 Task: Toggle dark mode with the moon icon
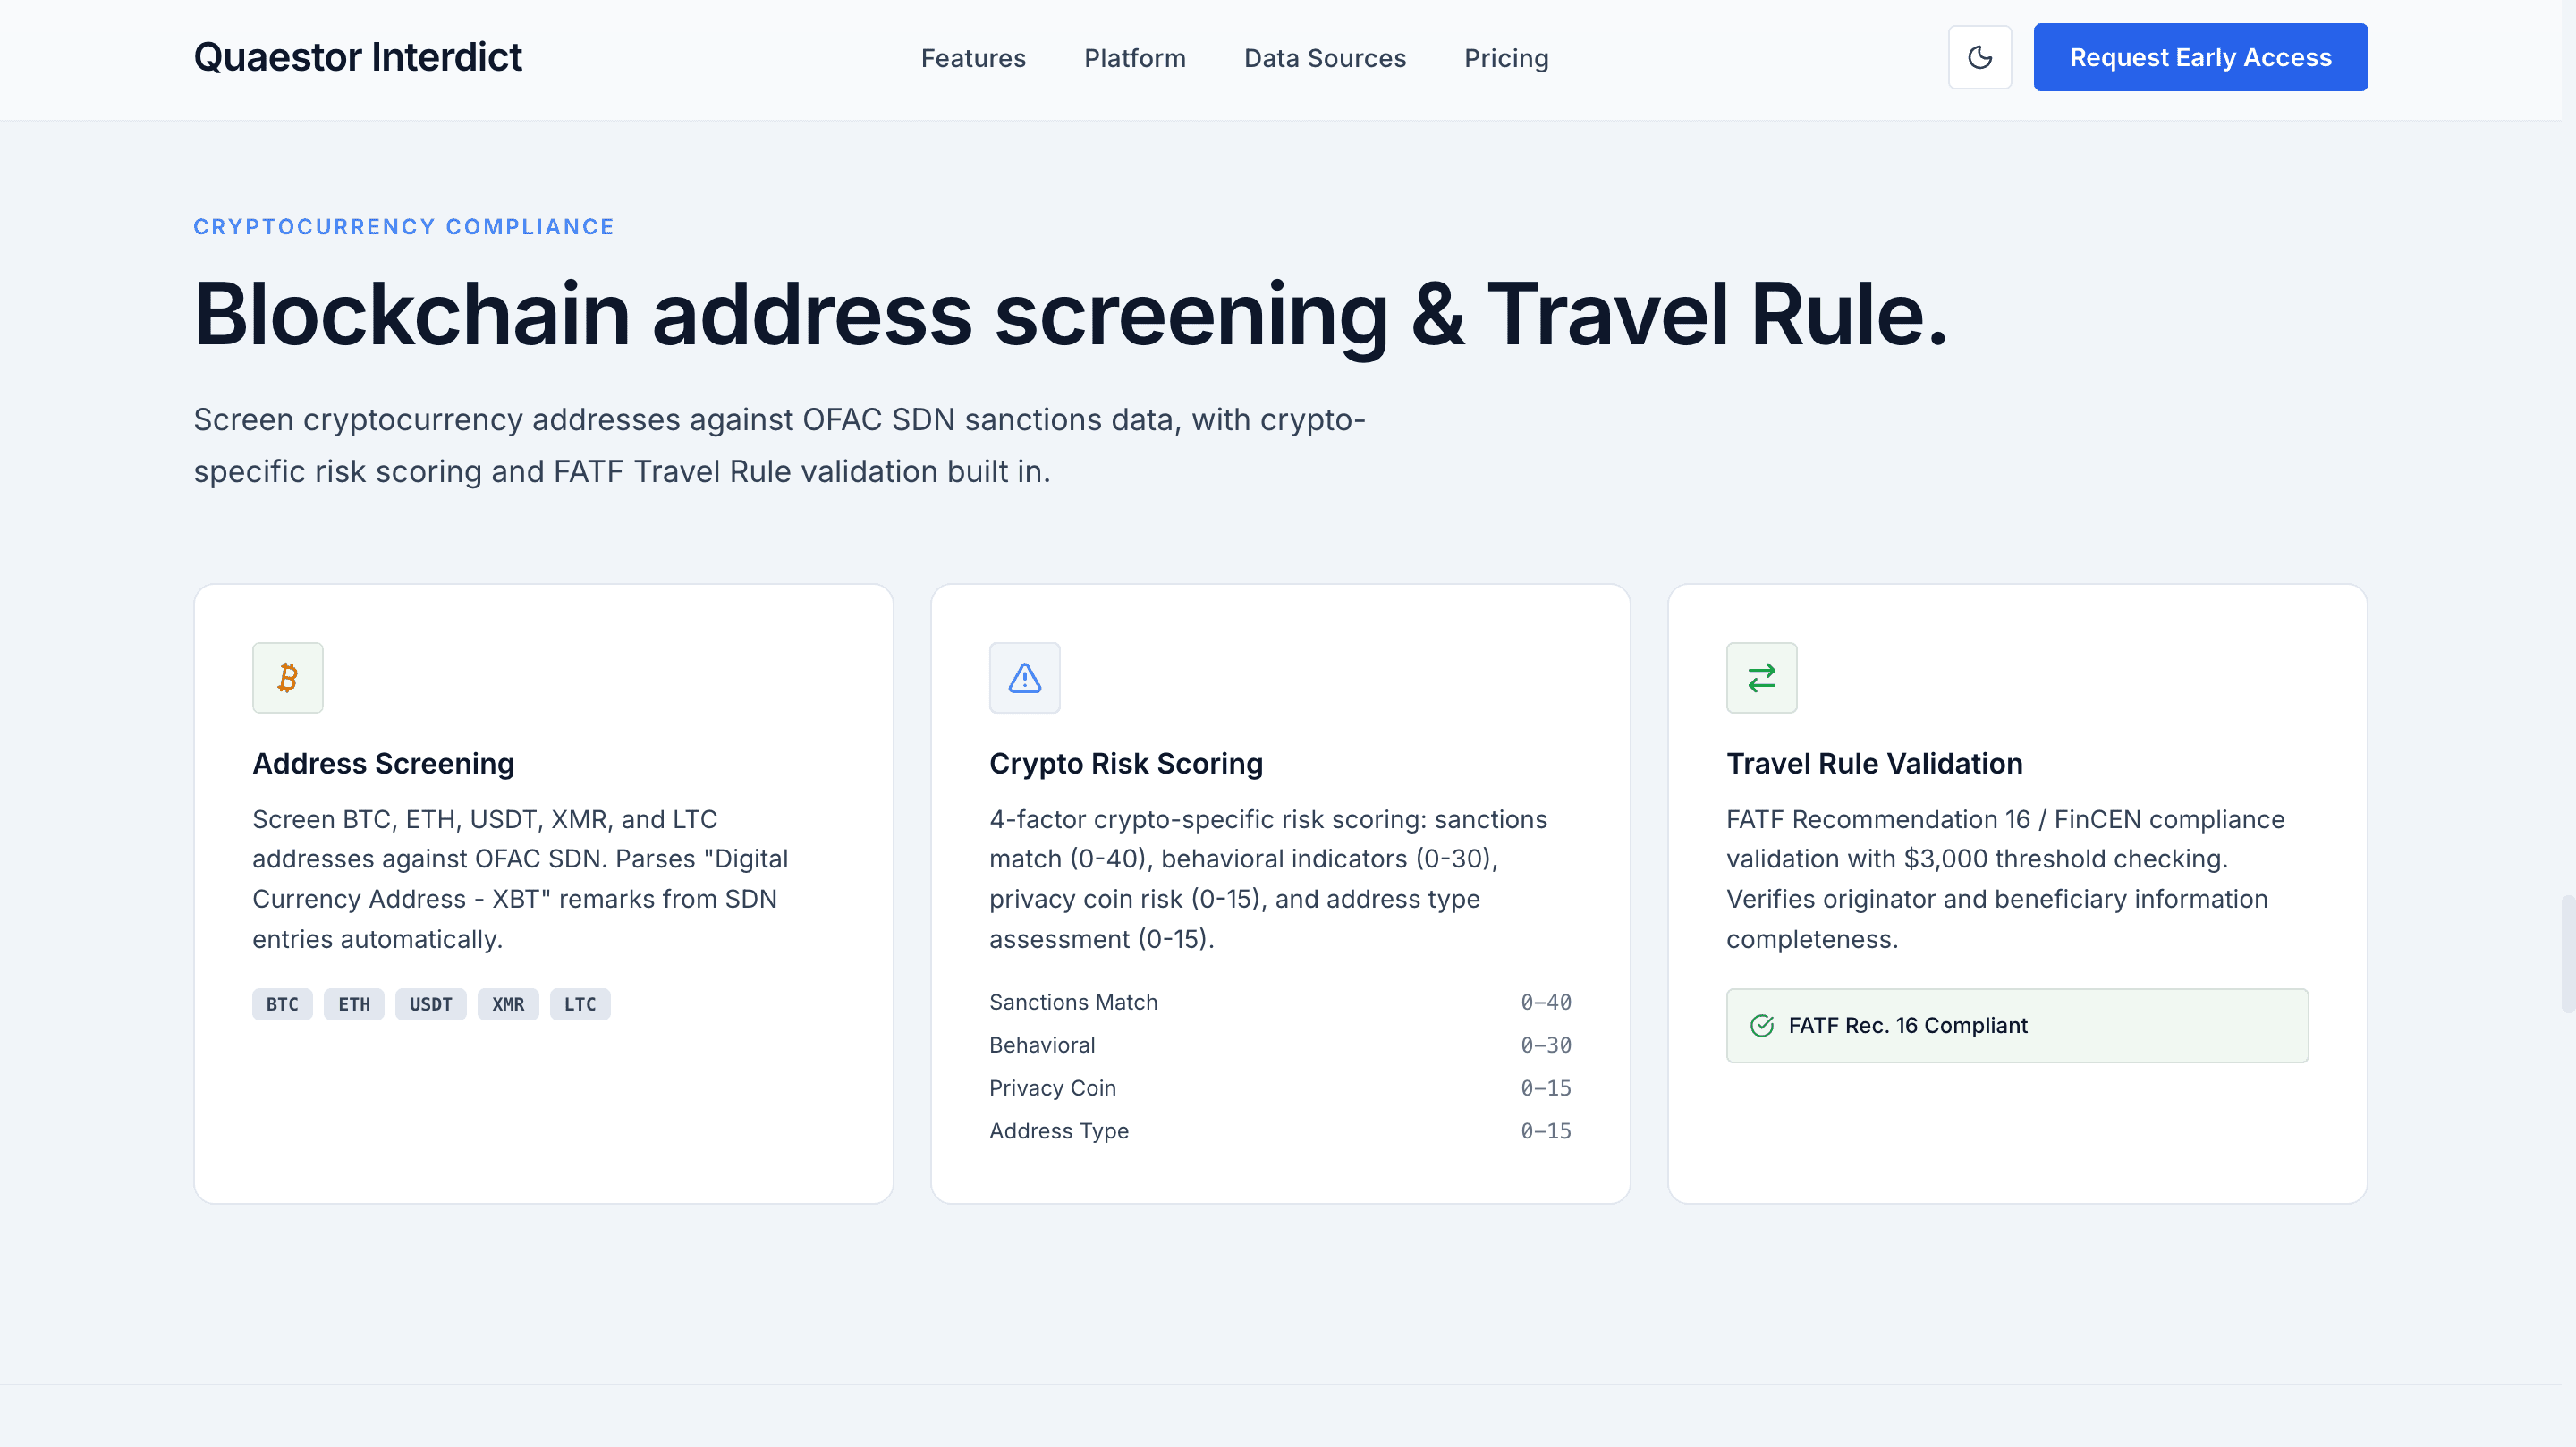tap(1979, 57)
